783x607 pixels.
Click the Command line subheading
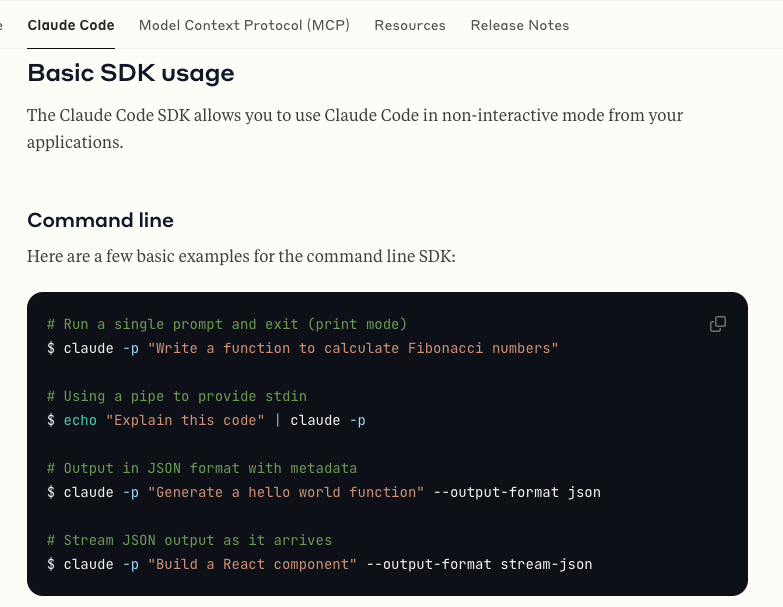pyautogui.click(x=100, y=220)
